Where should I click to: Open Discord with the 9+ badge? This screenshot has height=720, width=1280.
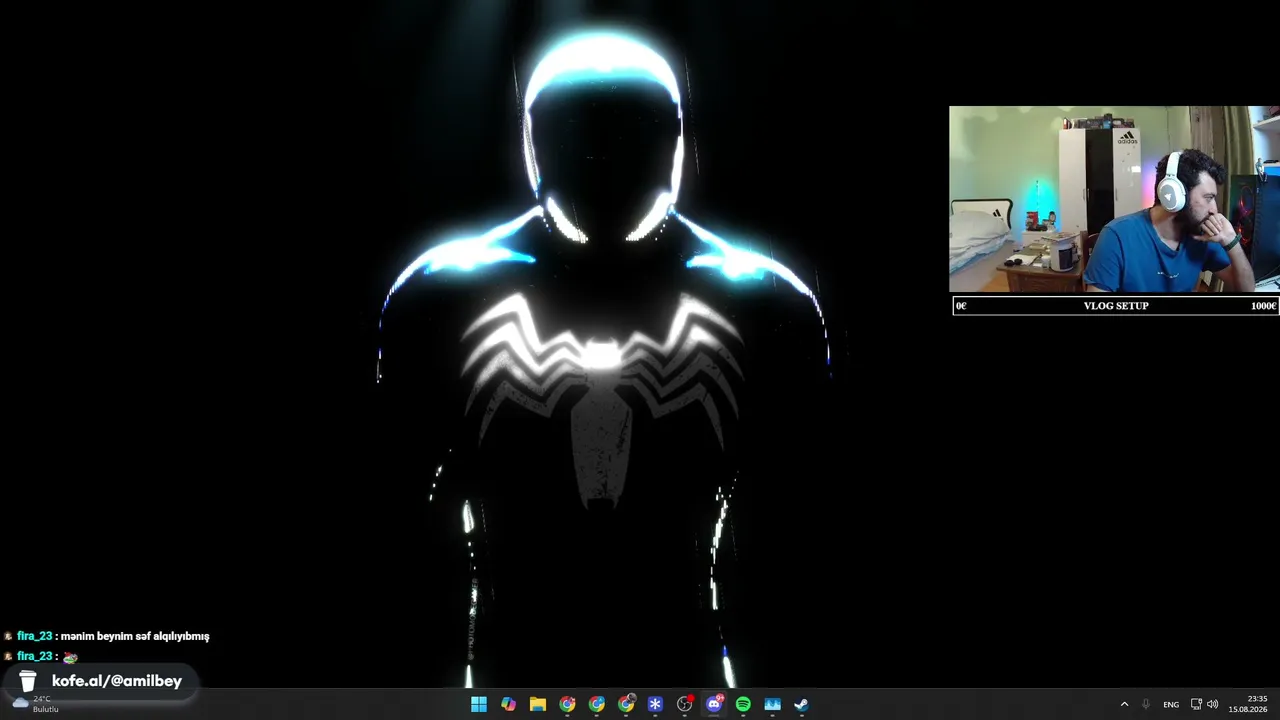pos(714,704)
